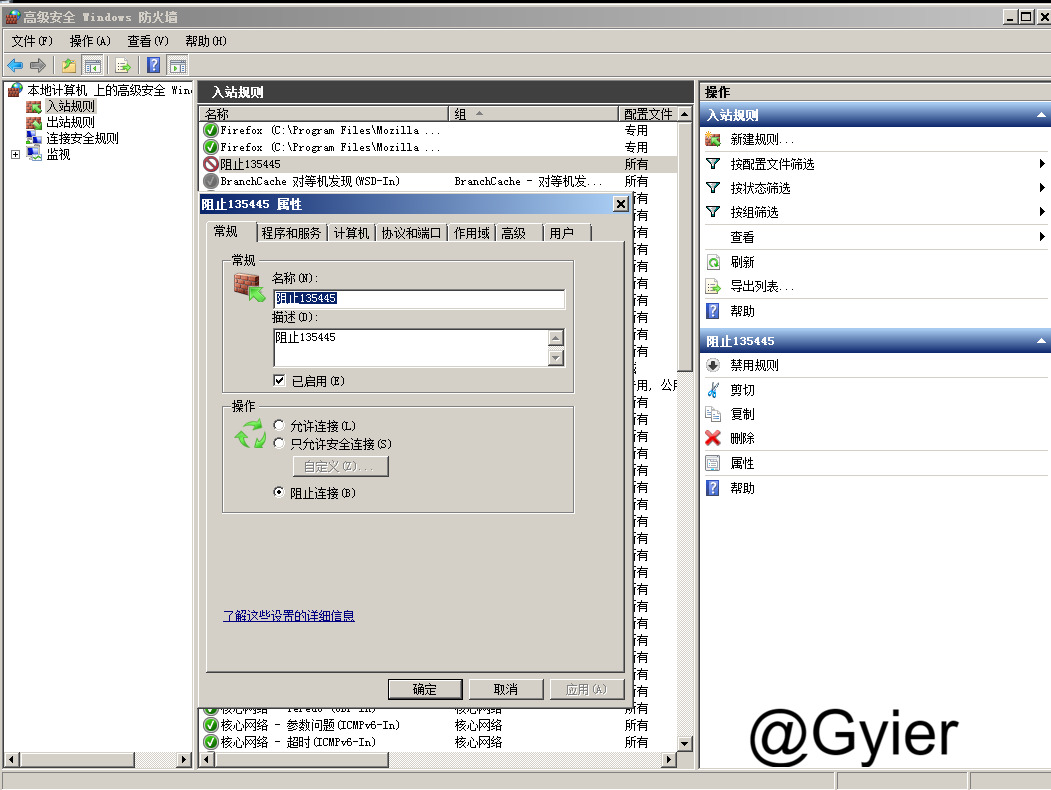Toggle the 已启用 checkbox
The image size is (1051, 790).
point(280,381)
